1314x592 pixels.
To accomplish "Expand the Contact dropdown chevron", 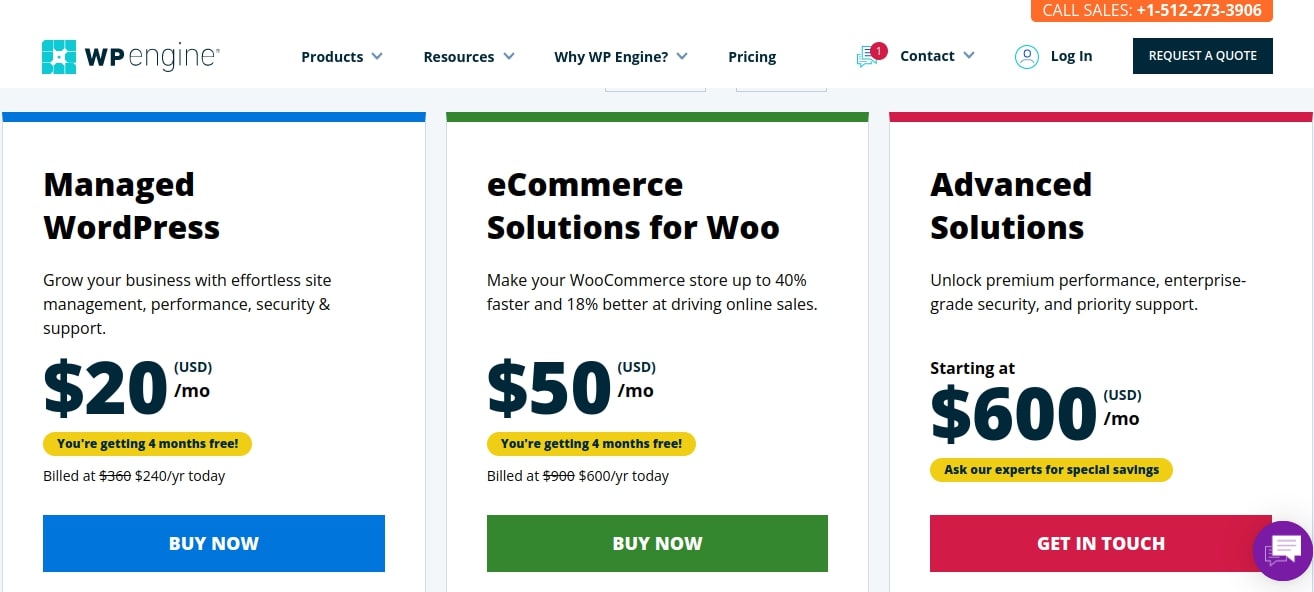I will (x=968, y=56).
